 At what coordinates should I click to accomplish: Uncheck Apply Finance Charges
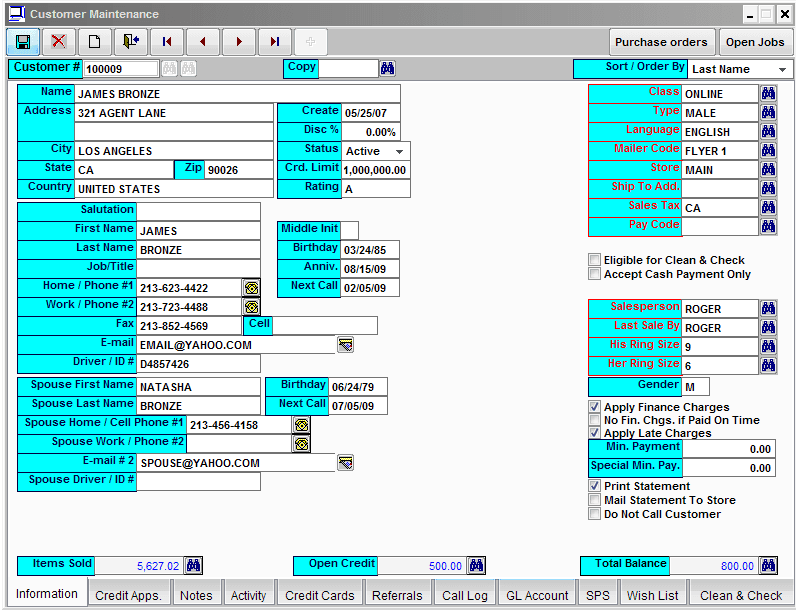594,407
